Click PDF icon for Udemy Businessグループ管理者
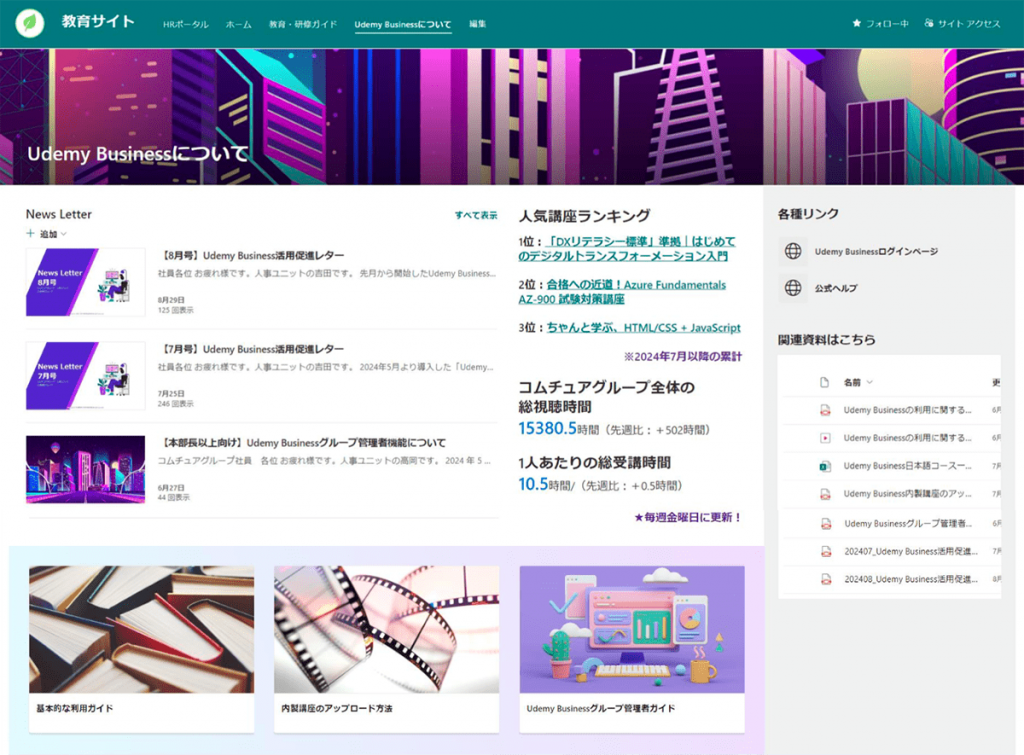 [x=825, y=524]
